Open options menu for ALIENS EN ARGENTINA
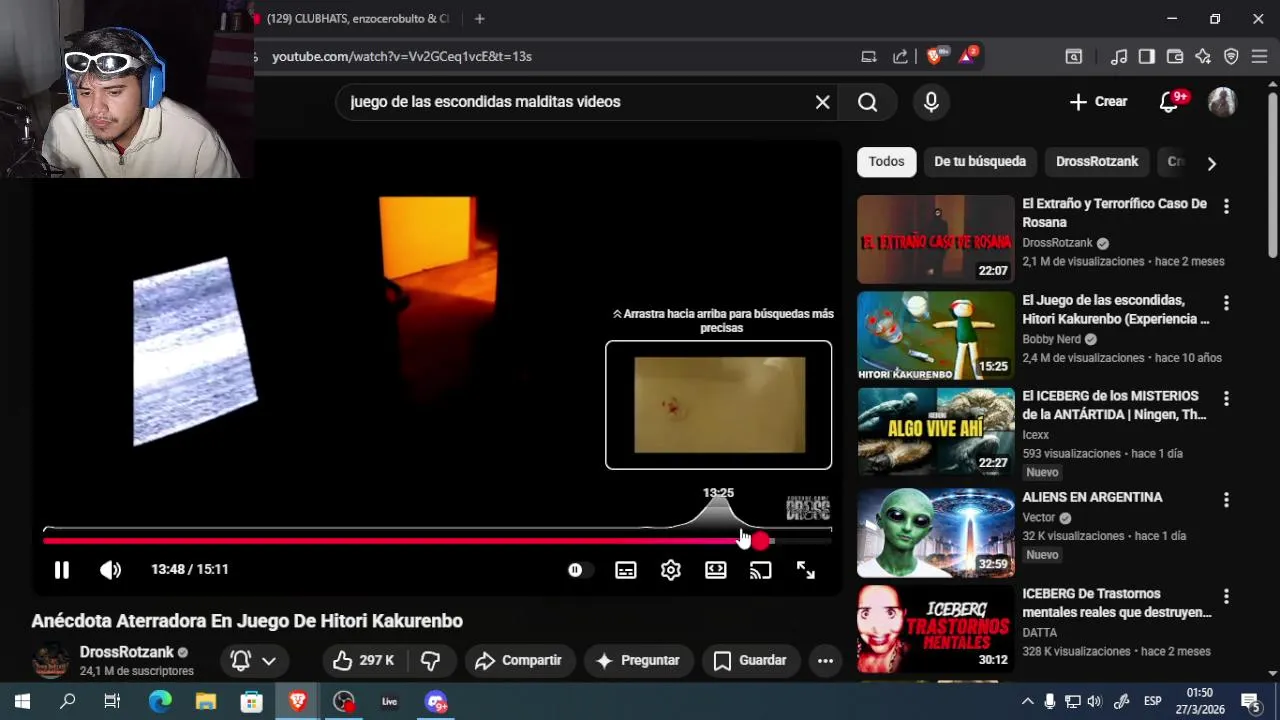Screen dimensions: 1280x720 click(x=1226, y=499)
